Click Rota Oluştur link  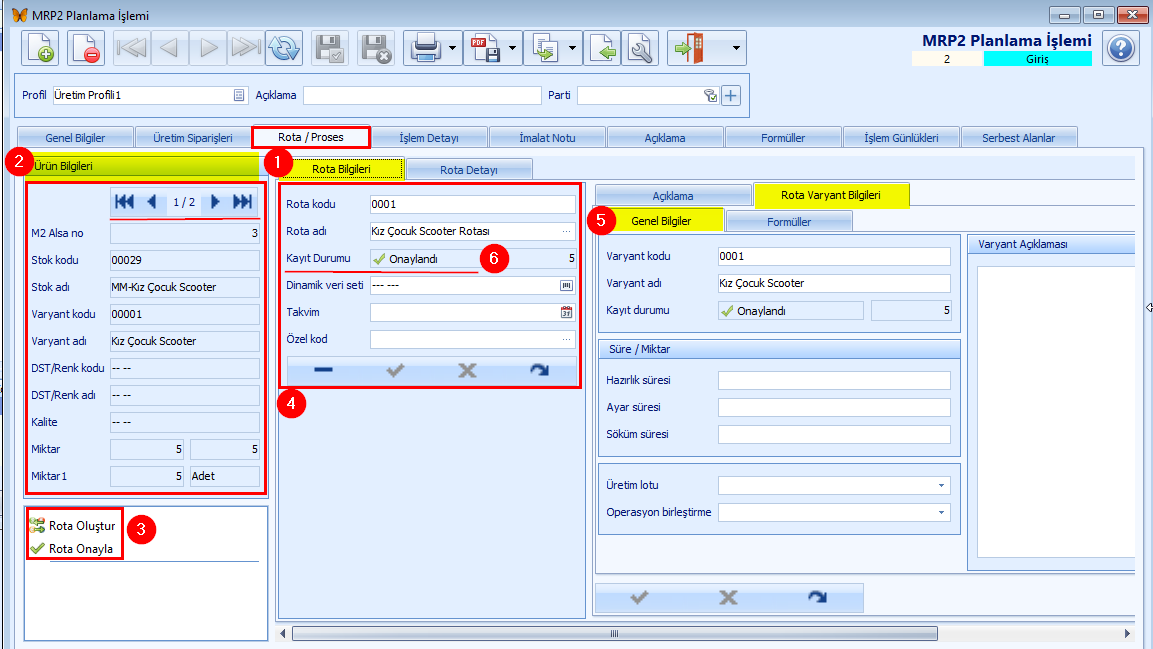82,525
